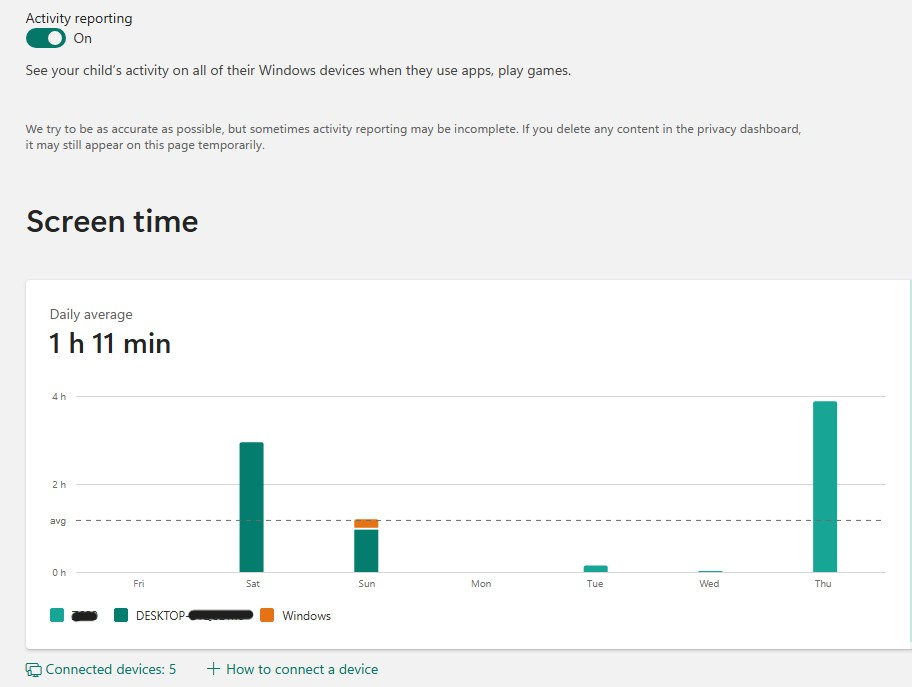912x687 pixels.
Task: Select the small Tuesday screen time bar
Action: coord(596,568)
